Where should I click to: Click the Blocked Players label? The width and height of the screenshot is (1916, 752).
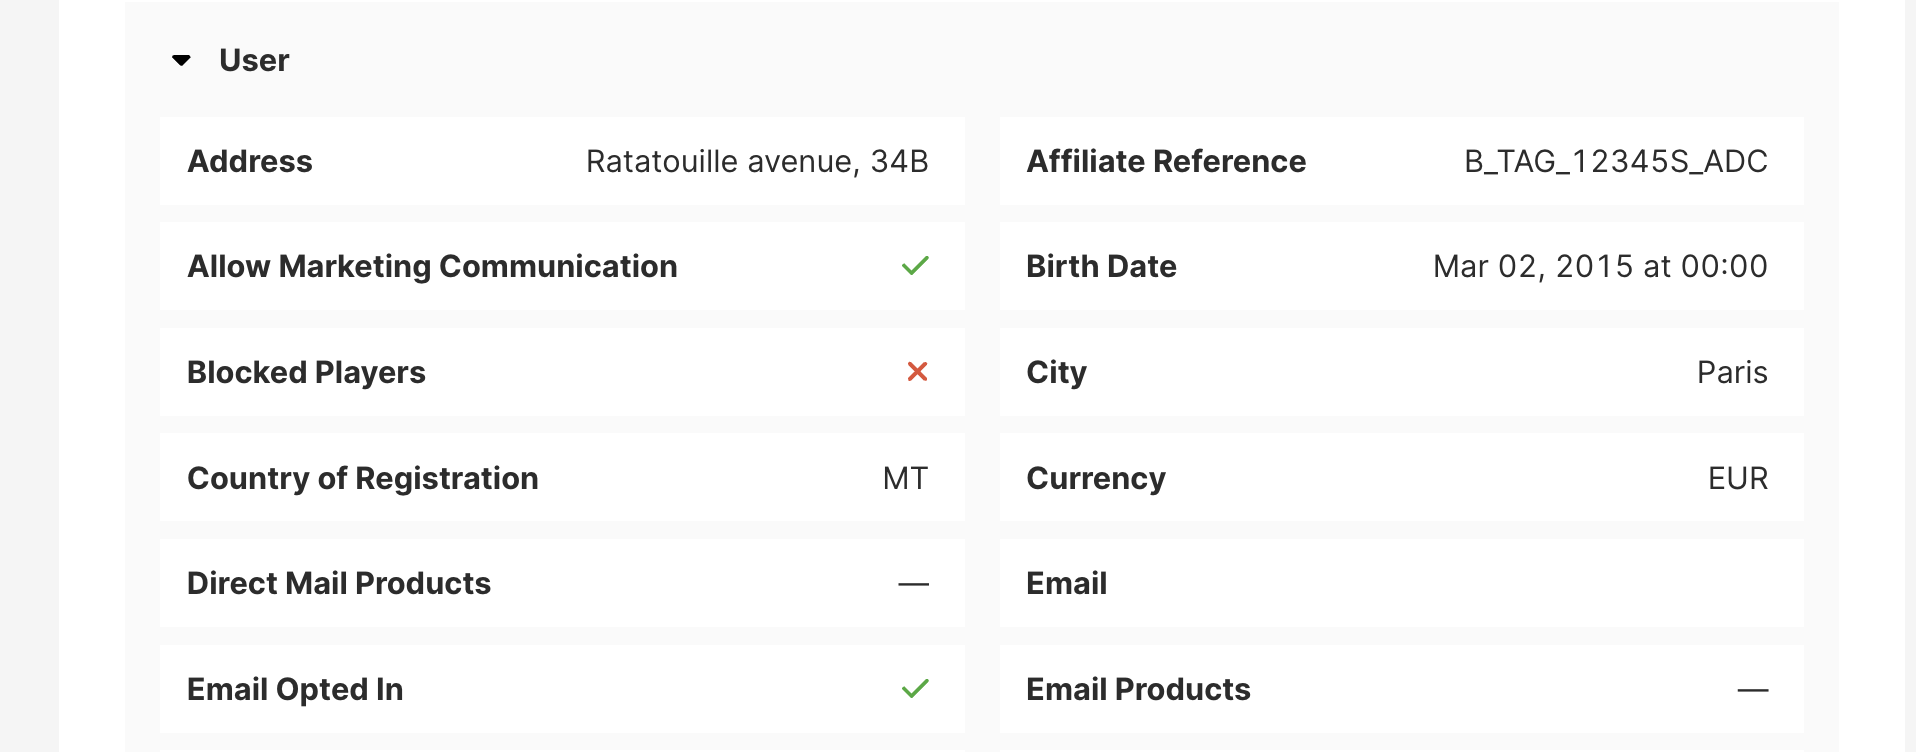(x=306, y=373)
